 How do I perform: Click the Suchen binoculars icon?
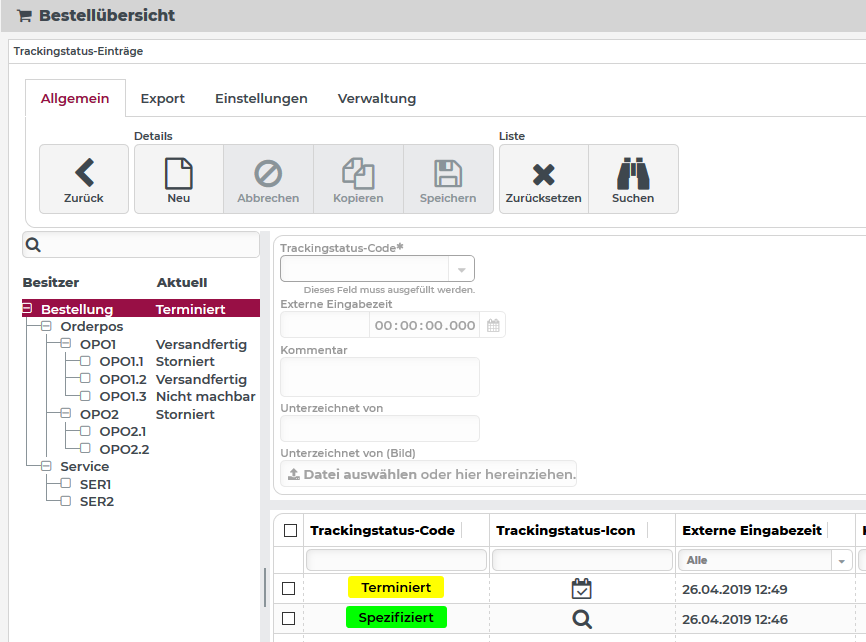[633, 174]
